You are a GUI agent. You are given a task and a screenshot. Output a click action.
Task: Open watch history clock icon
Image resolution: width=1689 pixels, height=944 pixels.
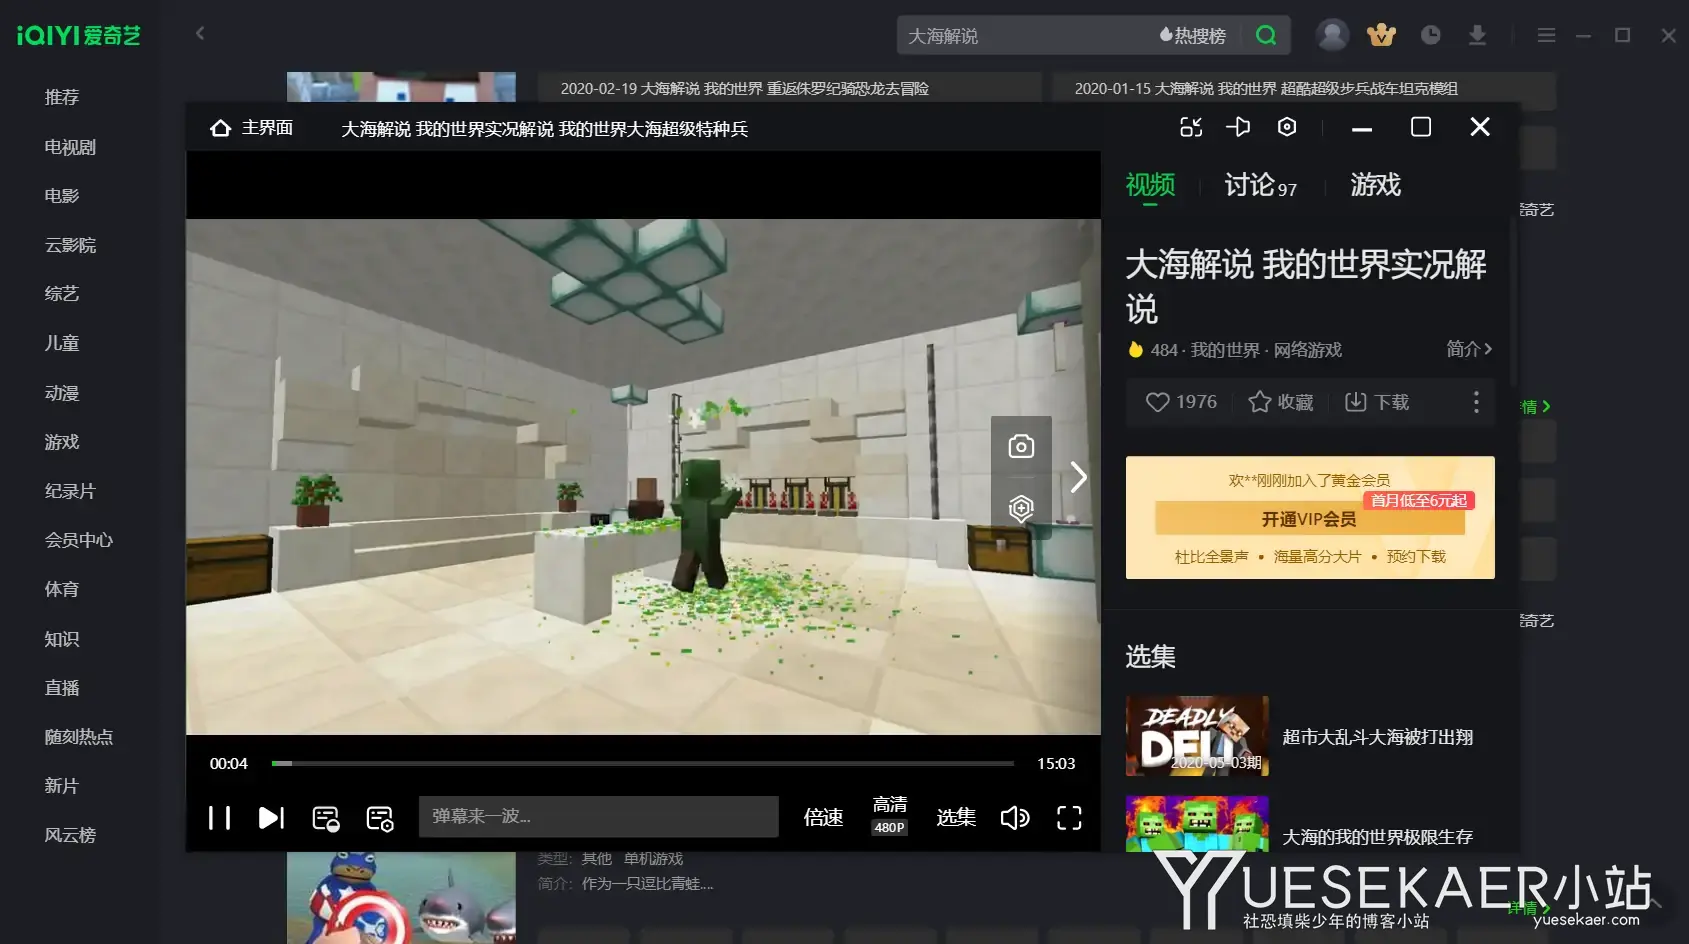coord(1431,35)
